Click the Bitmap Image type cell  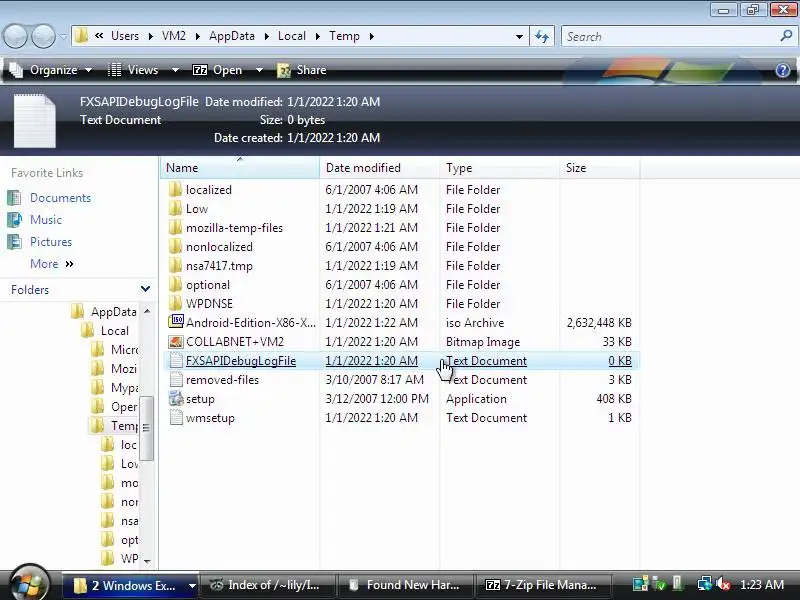[x=483, y=342]
